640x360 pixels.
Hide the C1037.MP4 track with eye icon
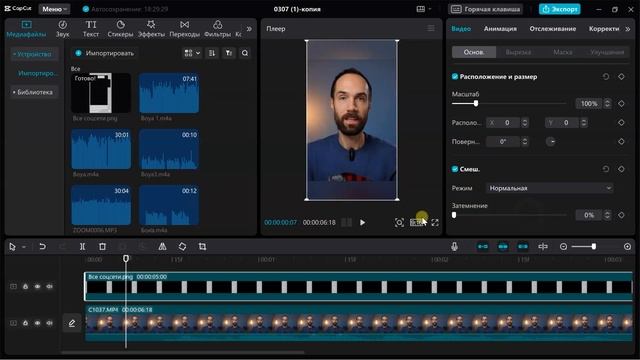pyautogui.click(x=37, y=323)
